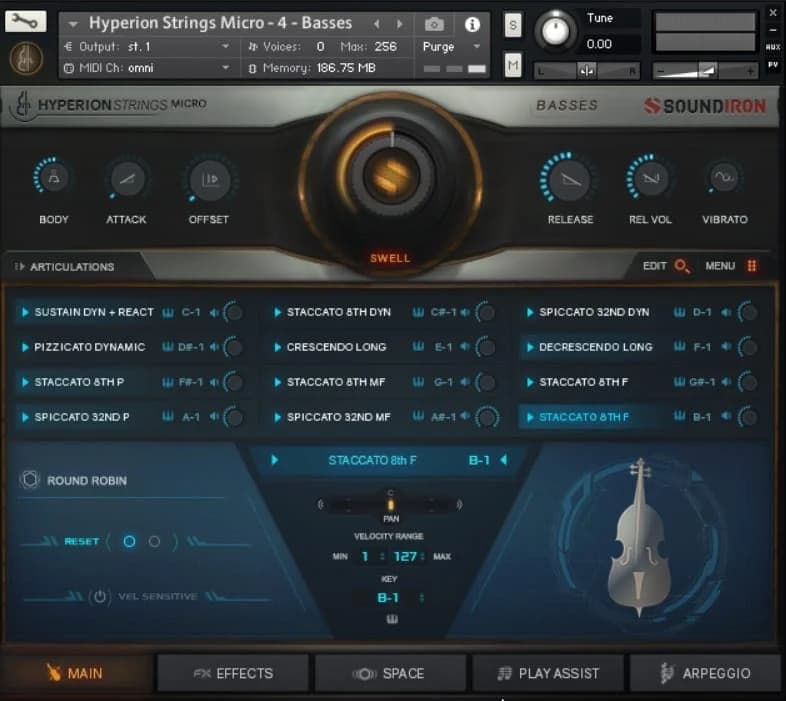Viewport: 786px width, 701px height.
Task: Click the Soundiron logo
Action: tap(705, 105)
